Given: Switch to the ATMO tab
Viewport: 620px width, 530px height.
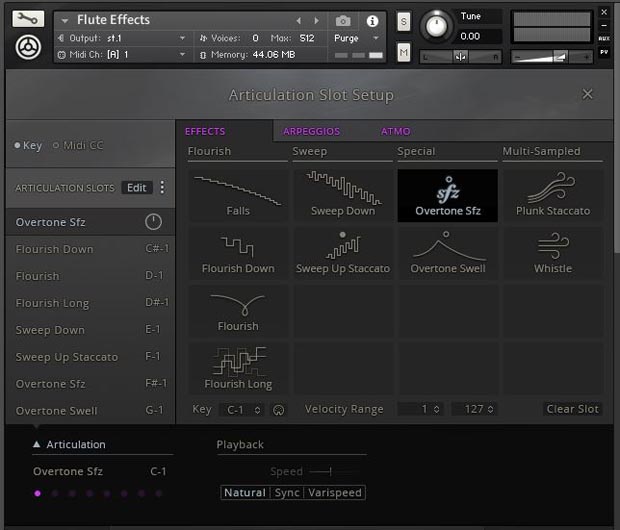Looking at the screenshot, I should [395, 131].
